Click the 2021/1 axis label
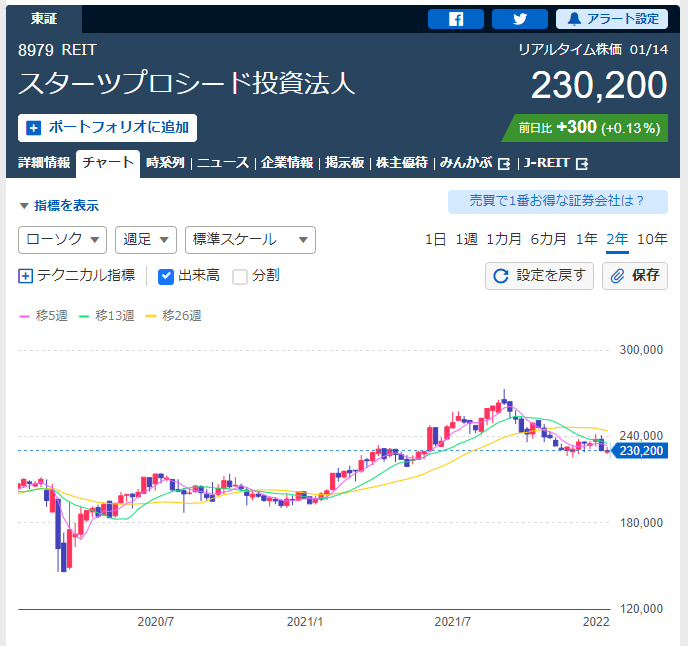688x646 pixels. click(x=305, y=622)
